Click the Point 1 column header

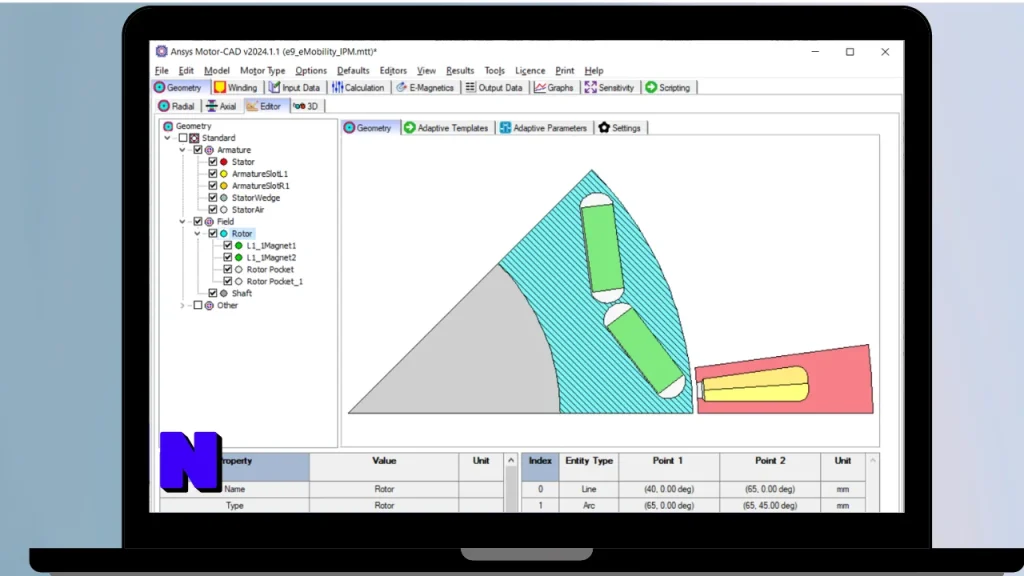(668, 466)
